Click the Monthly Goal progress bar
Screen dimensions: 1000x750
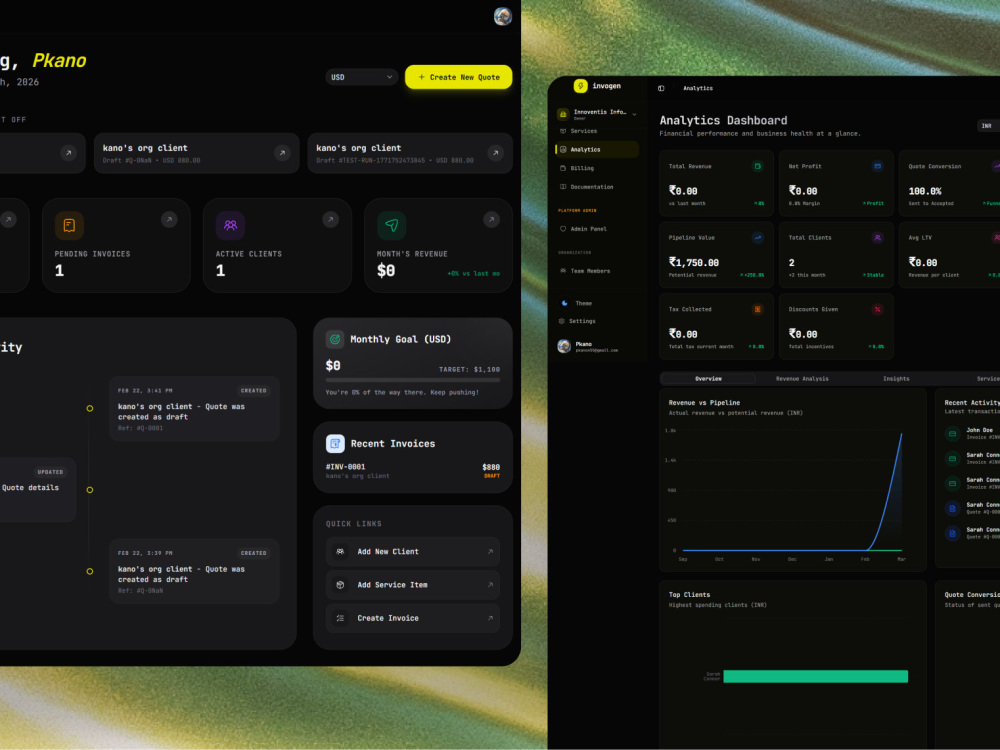pos(413,380)
